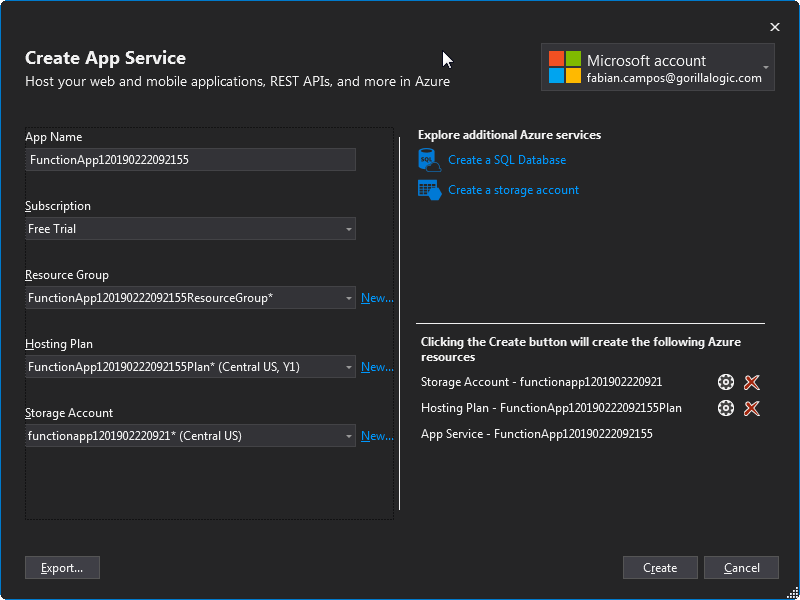Click the Microsoft logo in account box
Screen dimensions: 800x600
(x=565, y=67)
